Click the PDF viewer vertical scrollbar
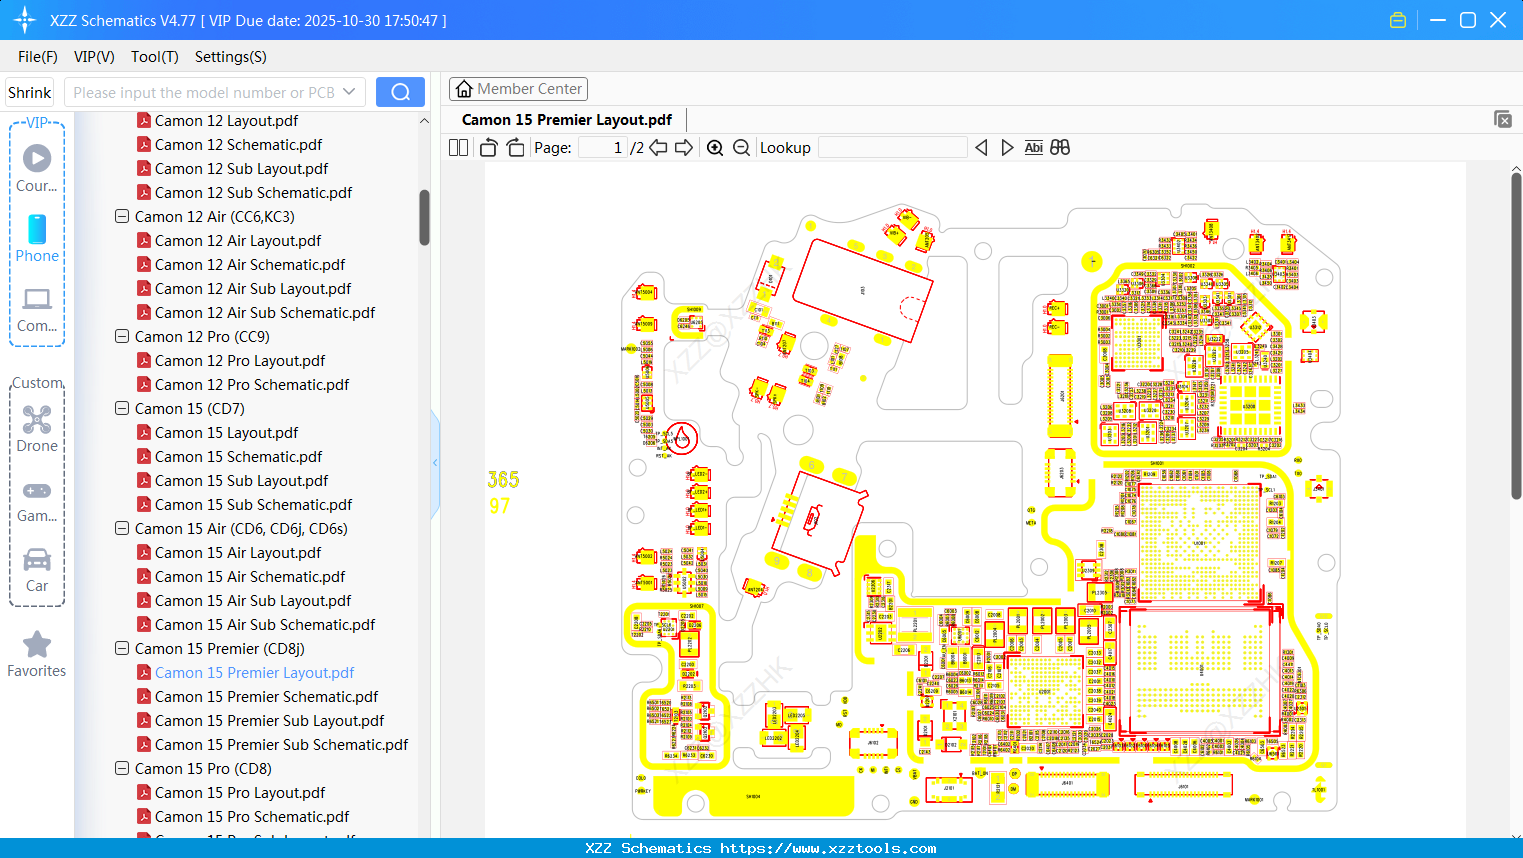Image resolution: width=1523 pixels, height=858 pixels. point(1516,336)
